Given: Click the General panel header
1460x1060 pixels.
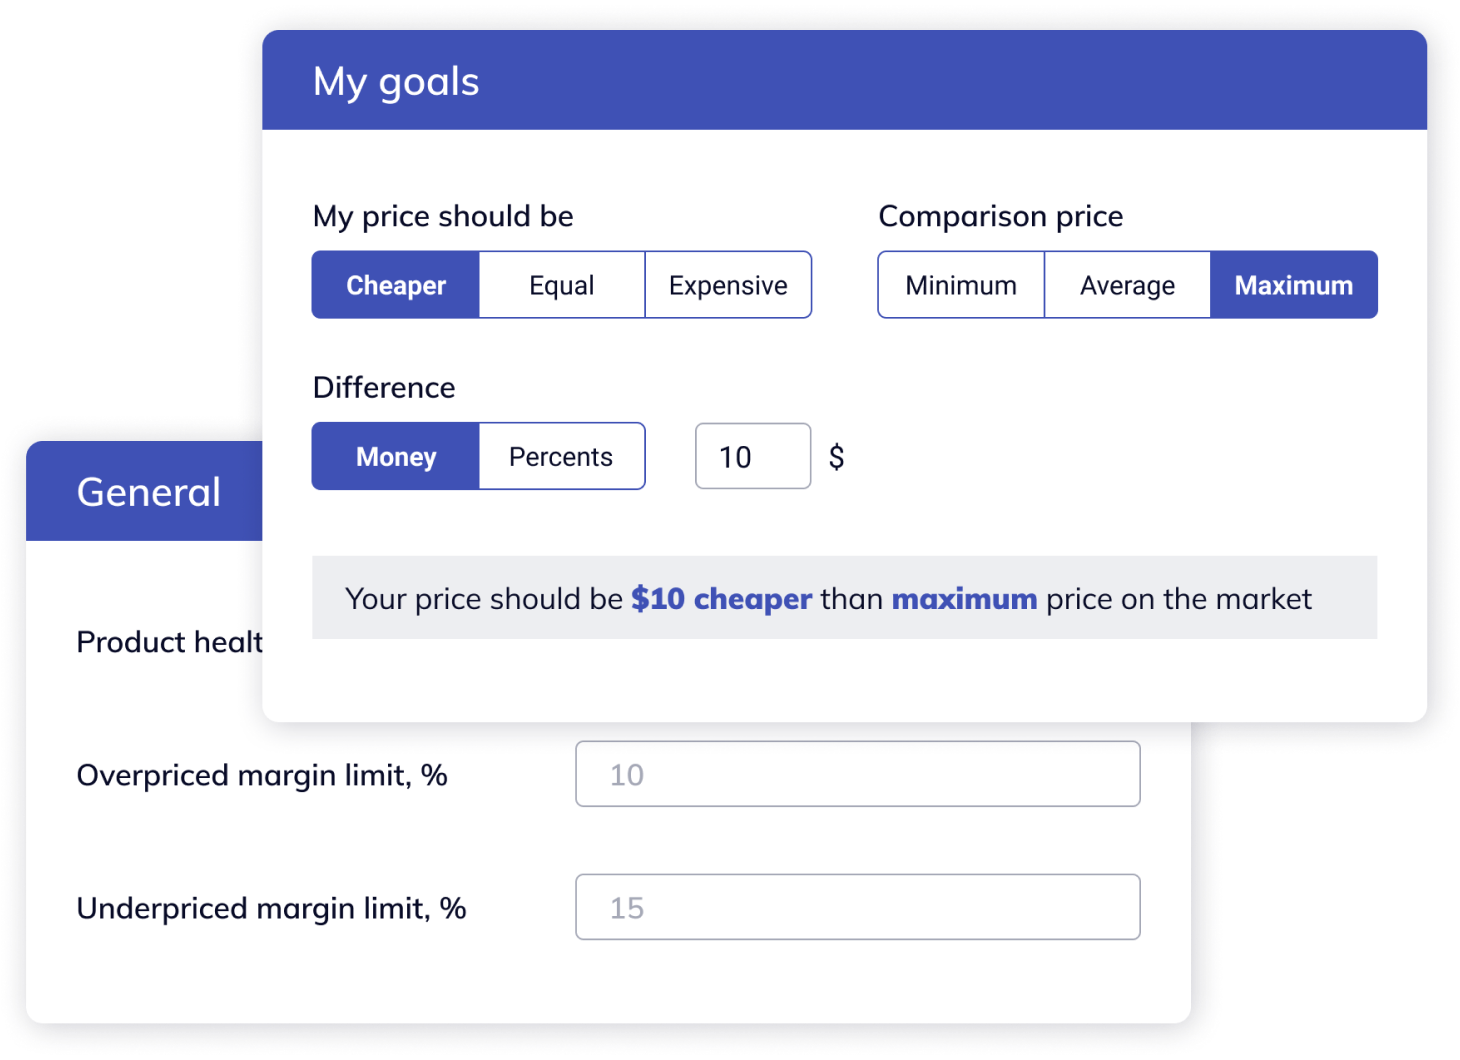Looking at the screenshot, I should (148, 491).
